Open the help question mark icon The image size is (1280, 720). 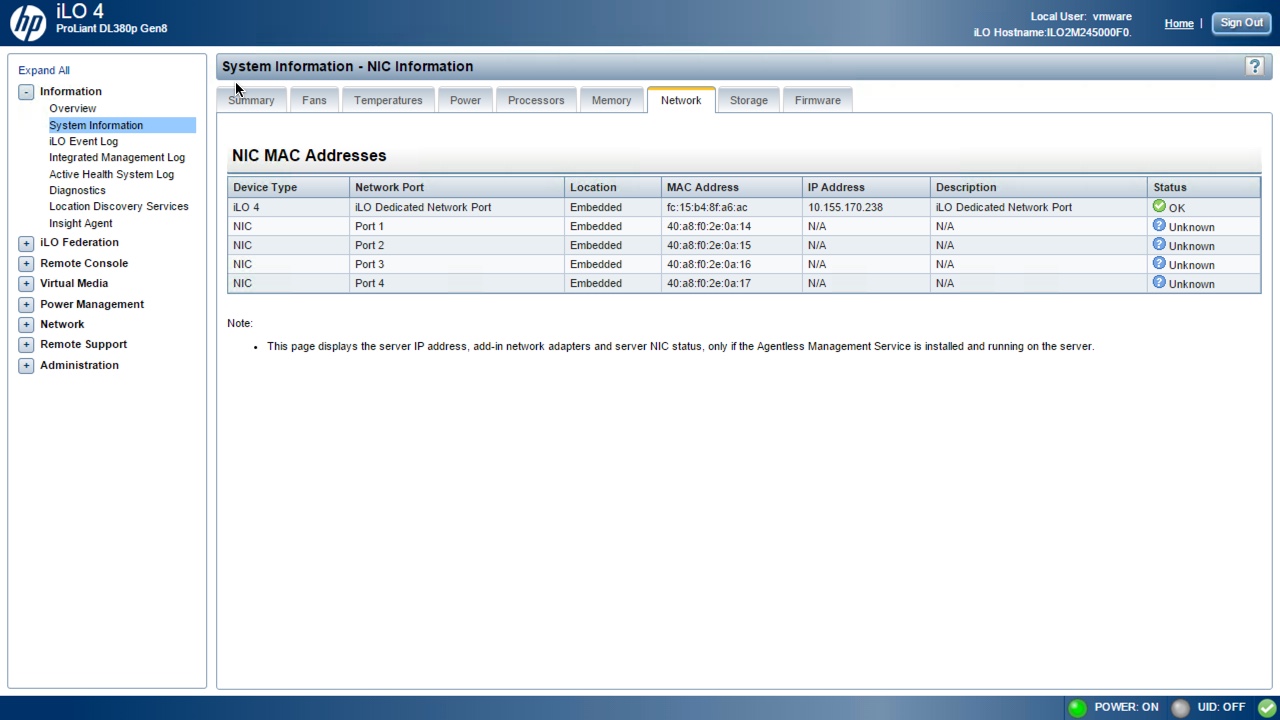(1254, 66)
